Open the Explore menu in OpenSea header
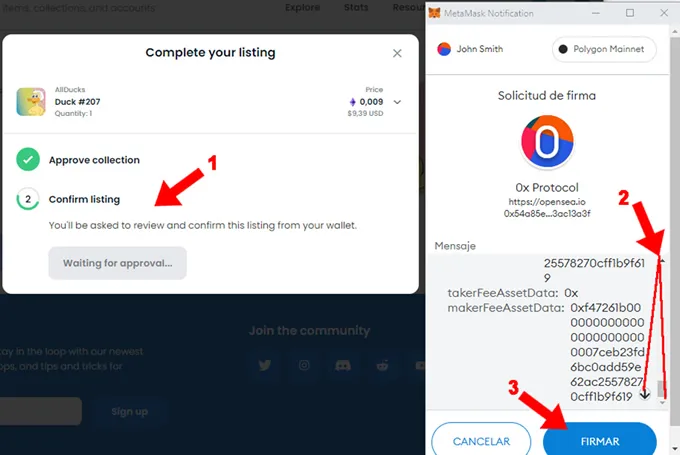This screenshot has width=680, height=455. 302,8
